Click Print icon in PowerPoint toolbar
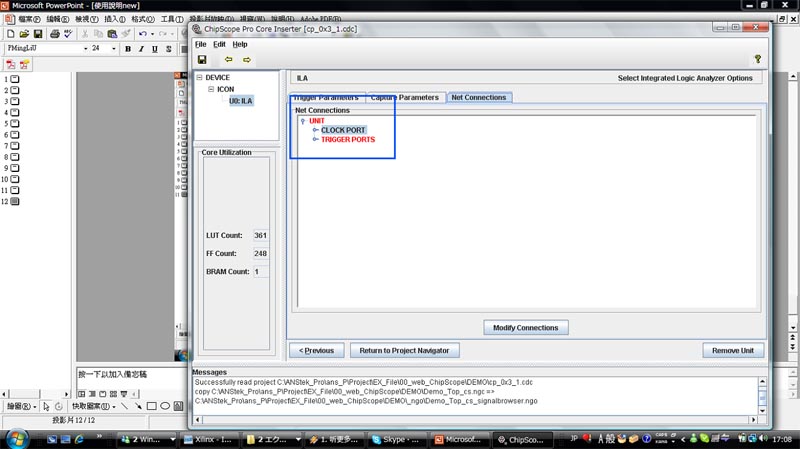Screen dimensions: 800x449 coord(55,34)
